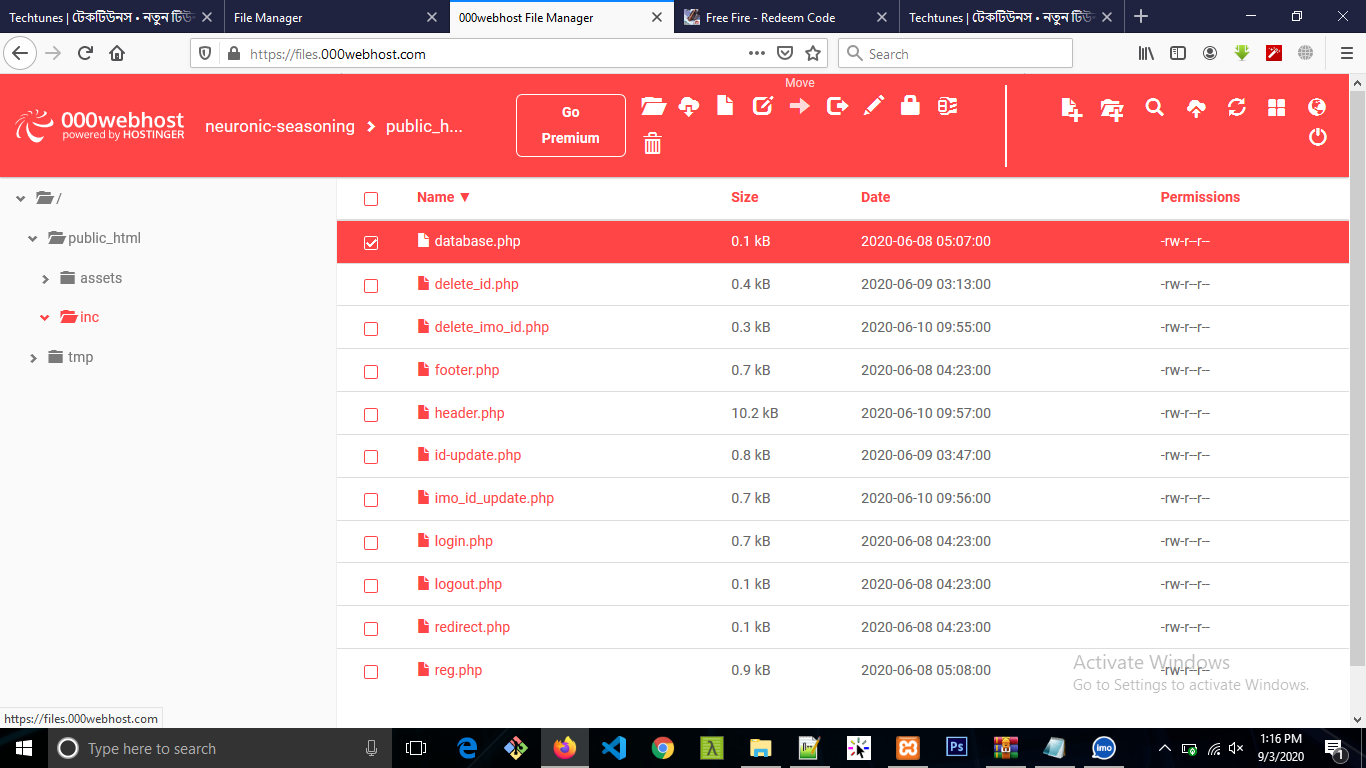Tick the header.php checkbox
This screenshot has height=768, width=1366.
[371, 415]
